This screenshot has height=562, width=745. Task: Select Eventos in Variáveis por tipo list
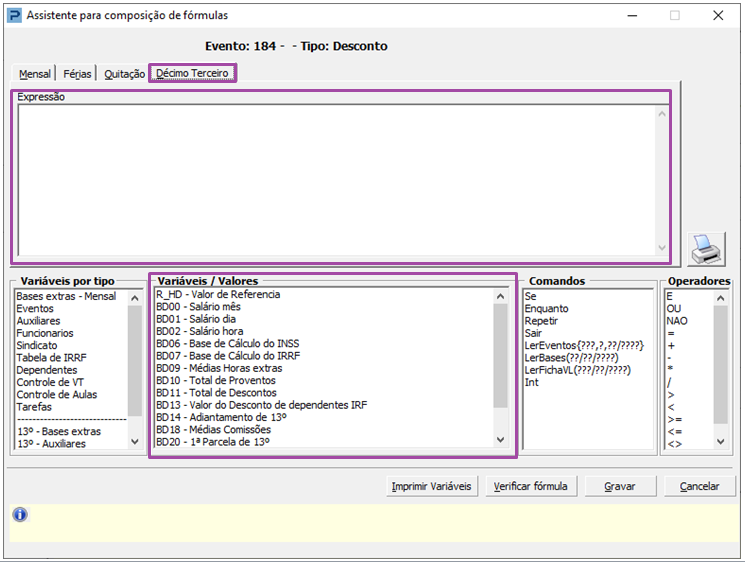[35, 308]
